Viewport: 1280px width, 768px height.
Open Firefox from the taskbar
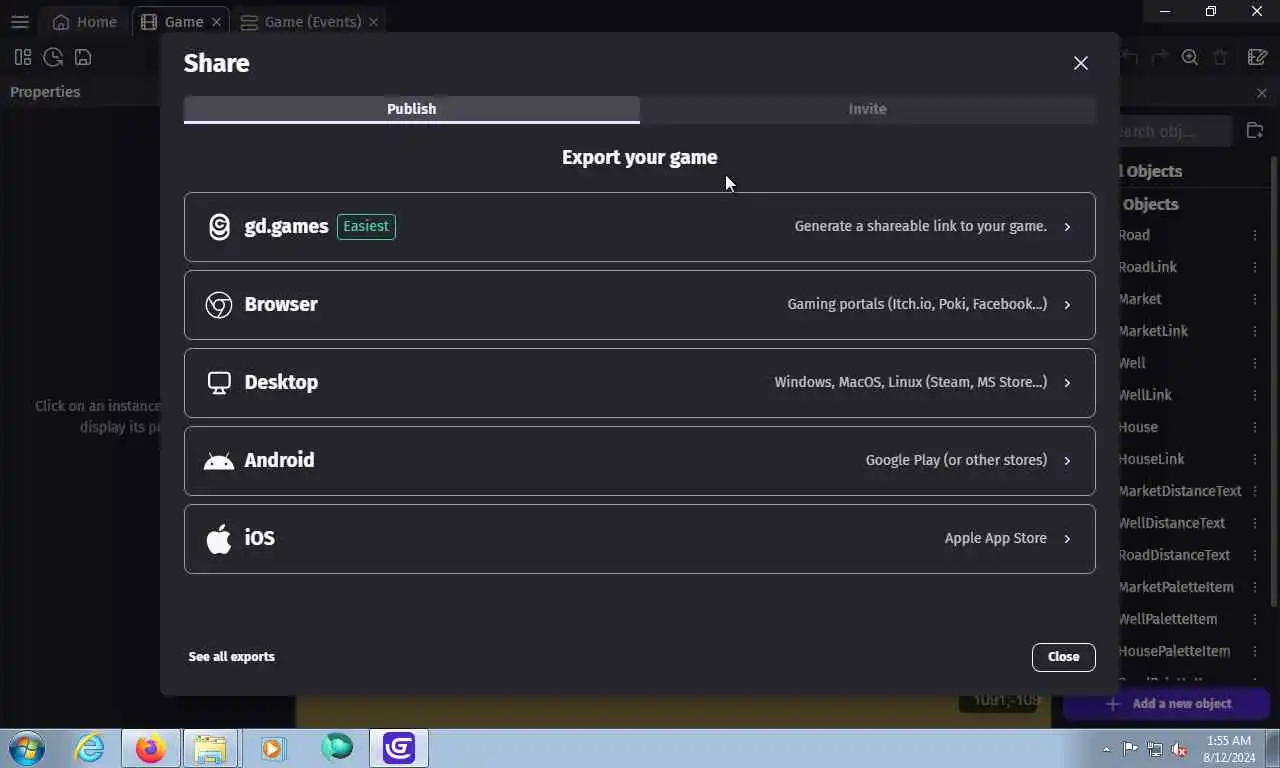pos(151,748)
